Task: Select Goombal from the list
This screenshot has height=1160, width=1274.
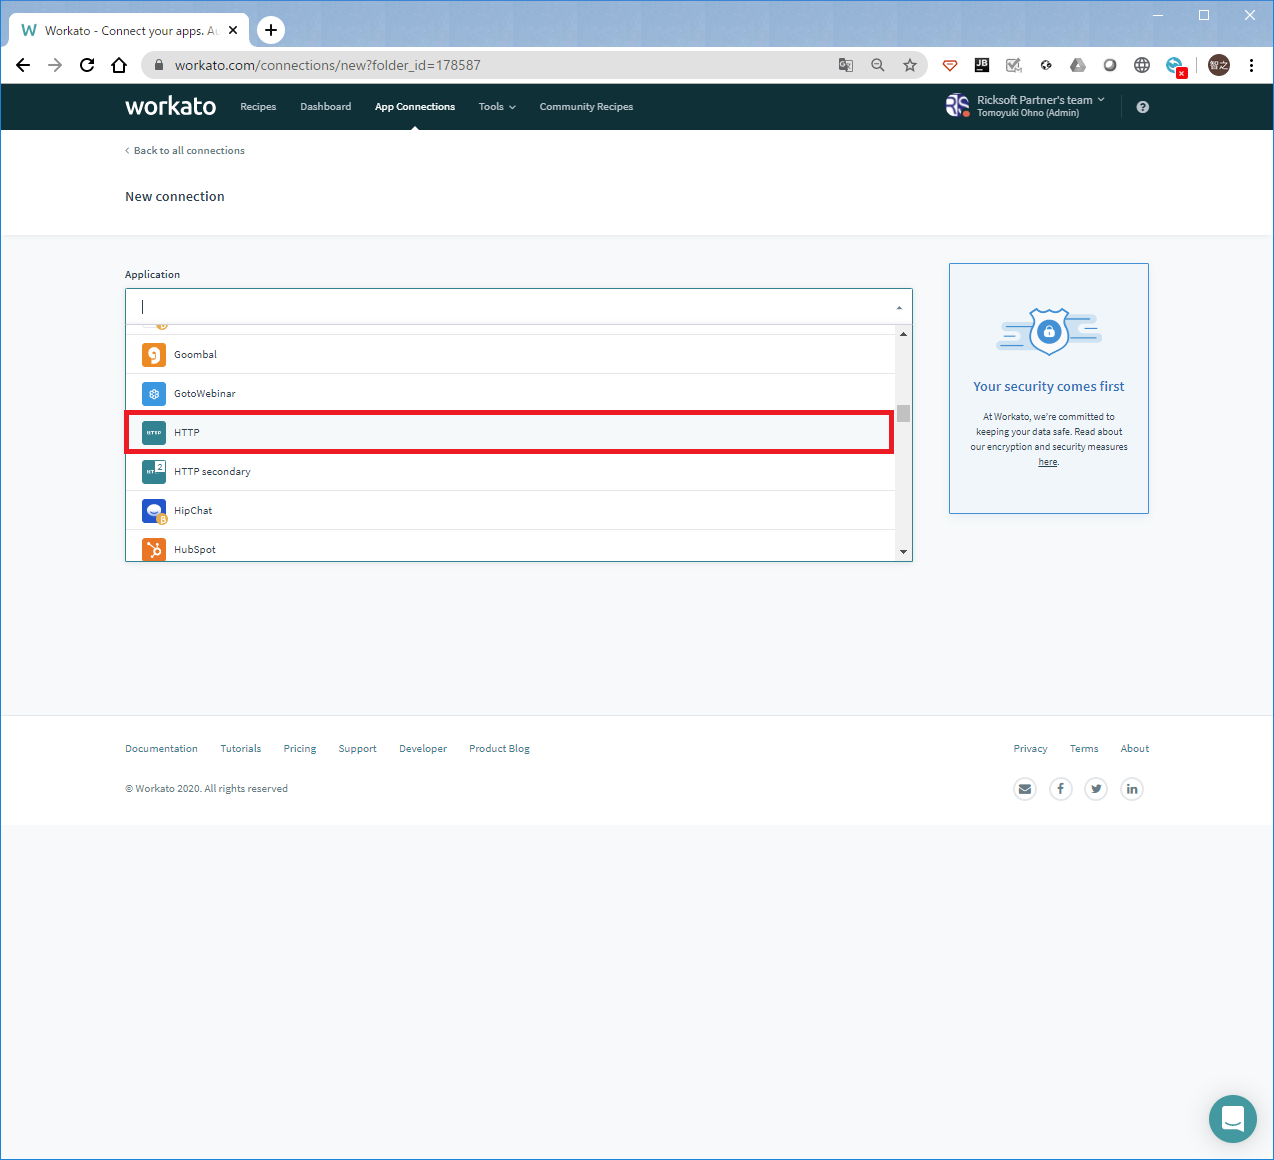Action: [x=510, y=355]
